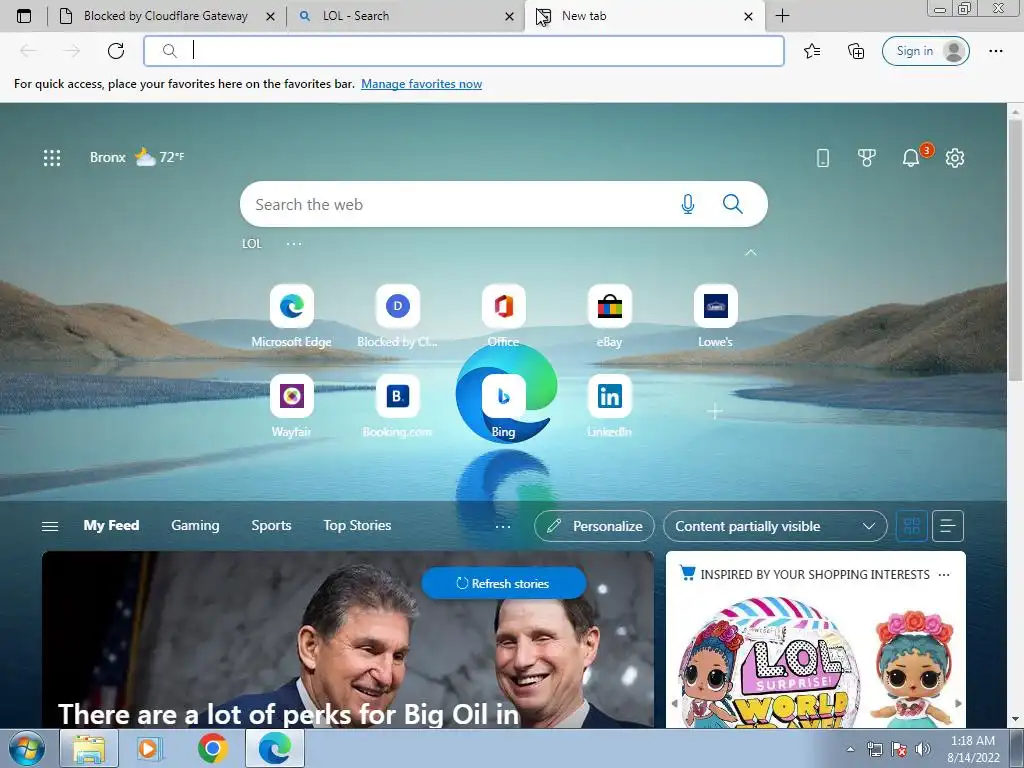Open the mobile phone icon on new tab page
This screenshot has height=768, width=1024.
(823, 157)
